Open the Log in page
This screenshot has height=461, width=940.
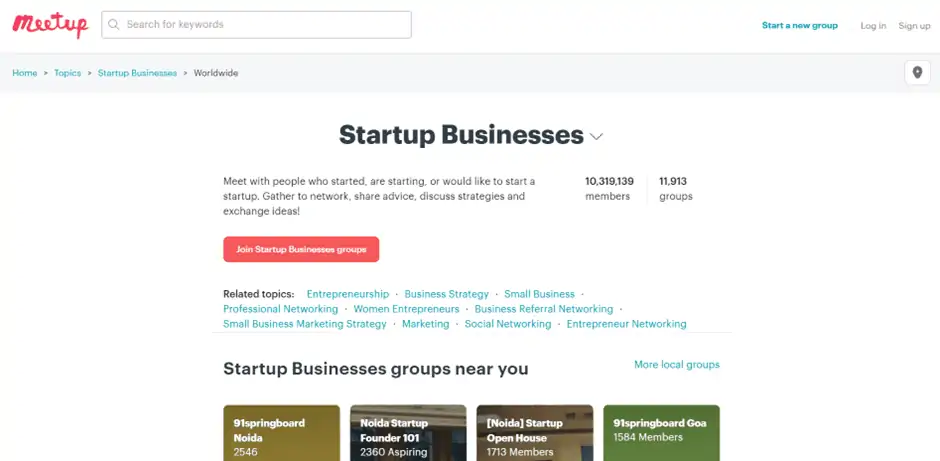[873, 26]
